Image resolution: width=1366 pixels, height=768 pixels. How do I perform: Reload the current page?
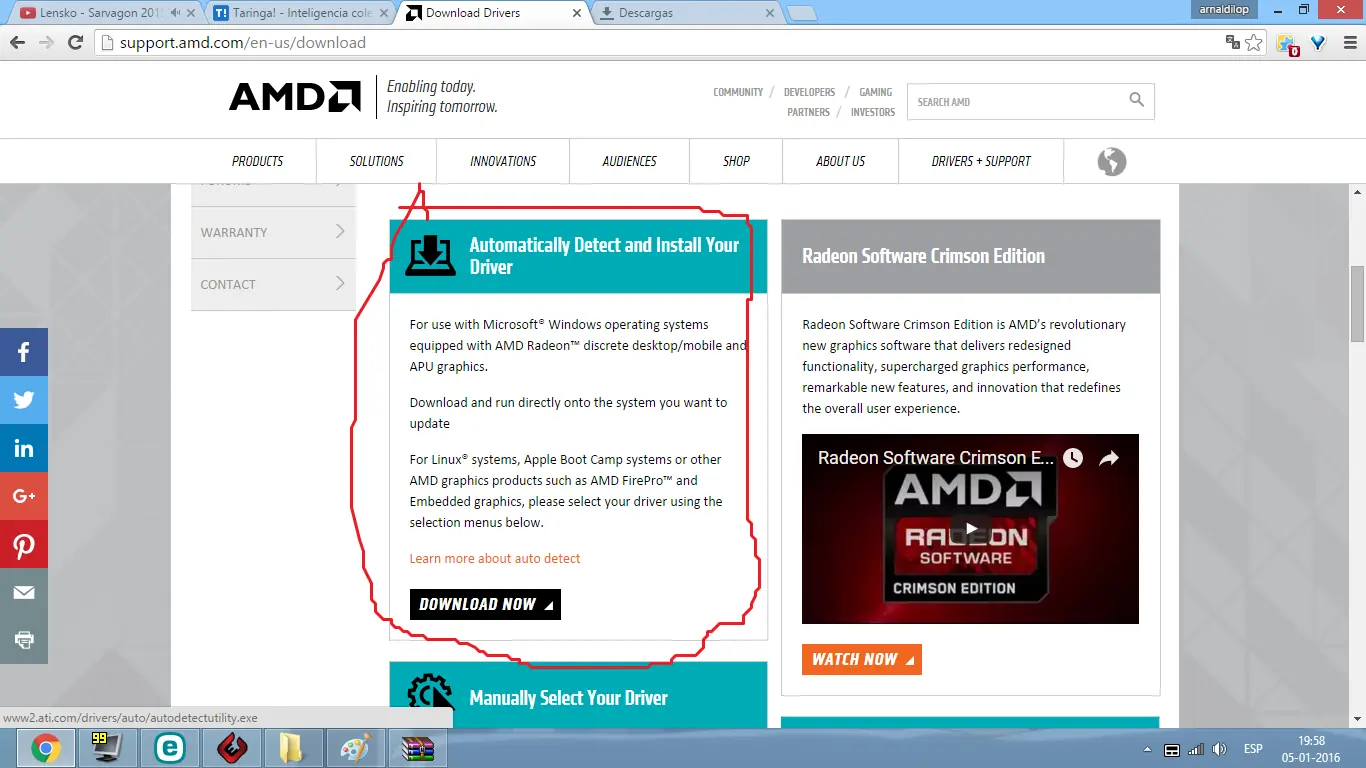coord(75,42)
